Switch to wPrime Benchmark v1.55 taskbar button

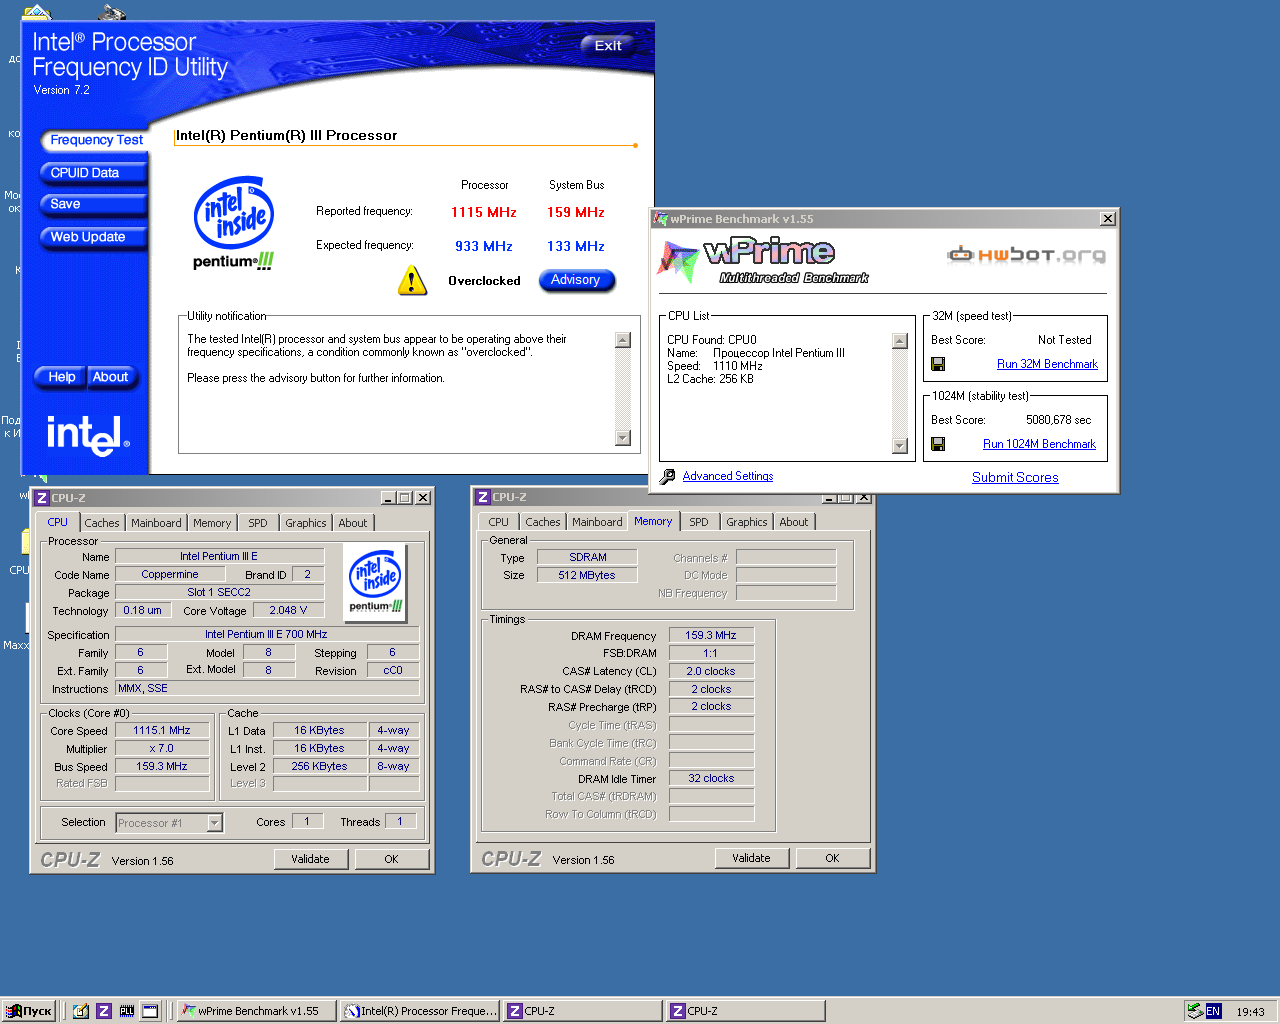click(x=256, y=1011)
